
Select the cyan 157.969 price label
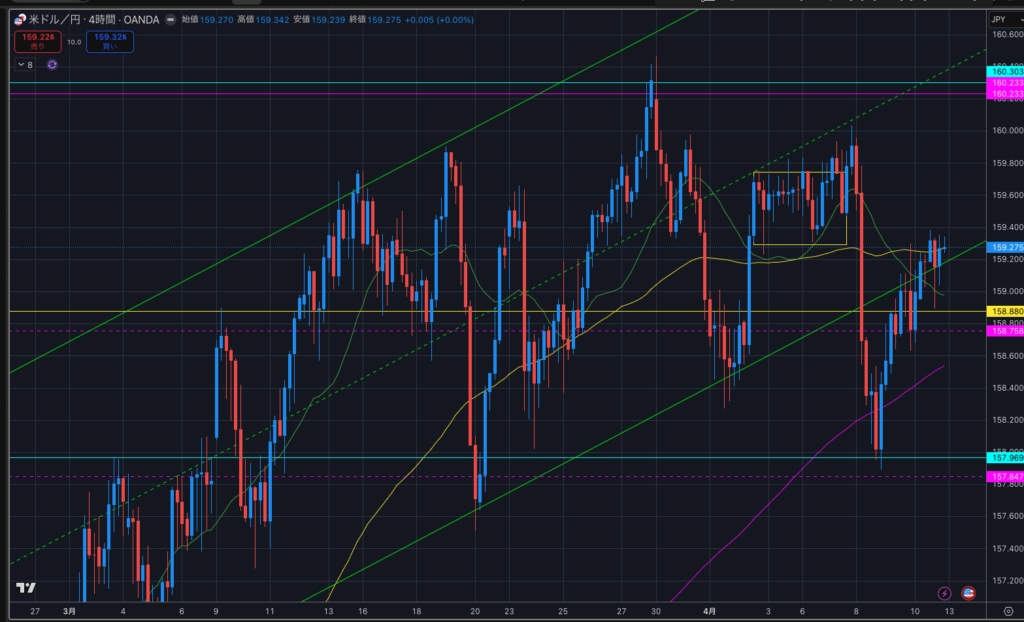point(1003,457)
